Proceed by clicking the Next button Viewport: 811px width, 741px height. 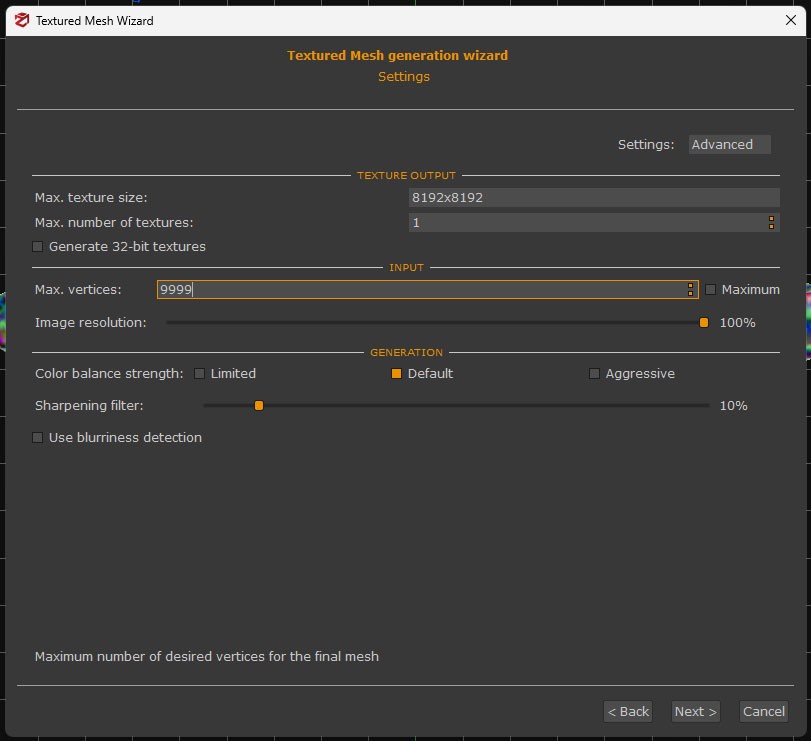click(x=695, y=712)
